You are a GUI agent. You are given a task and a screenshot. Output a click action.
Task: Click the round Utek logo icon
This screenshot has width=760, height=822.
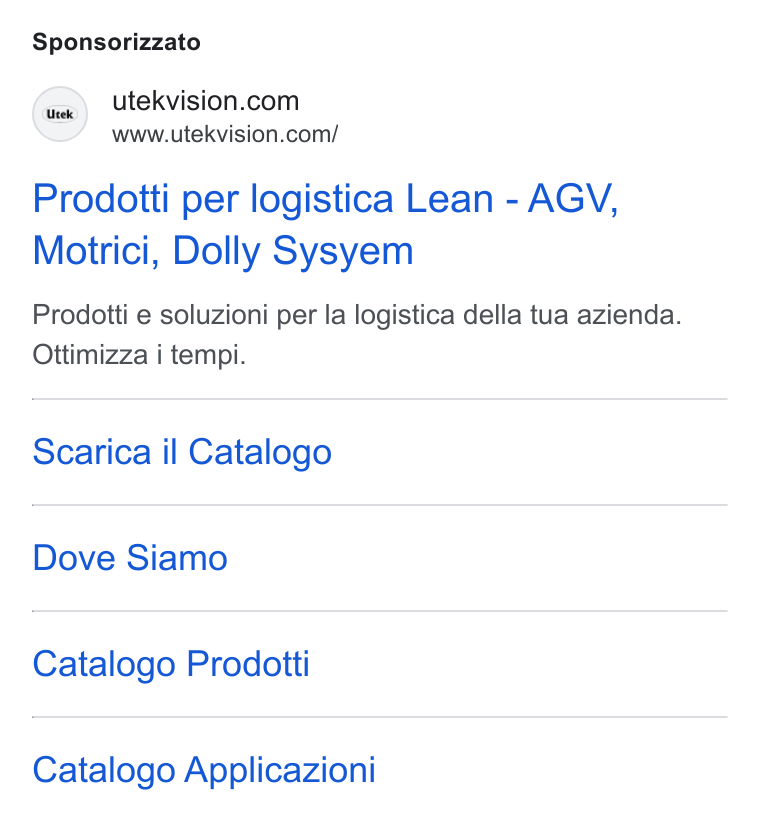(x=60, y=114)
